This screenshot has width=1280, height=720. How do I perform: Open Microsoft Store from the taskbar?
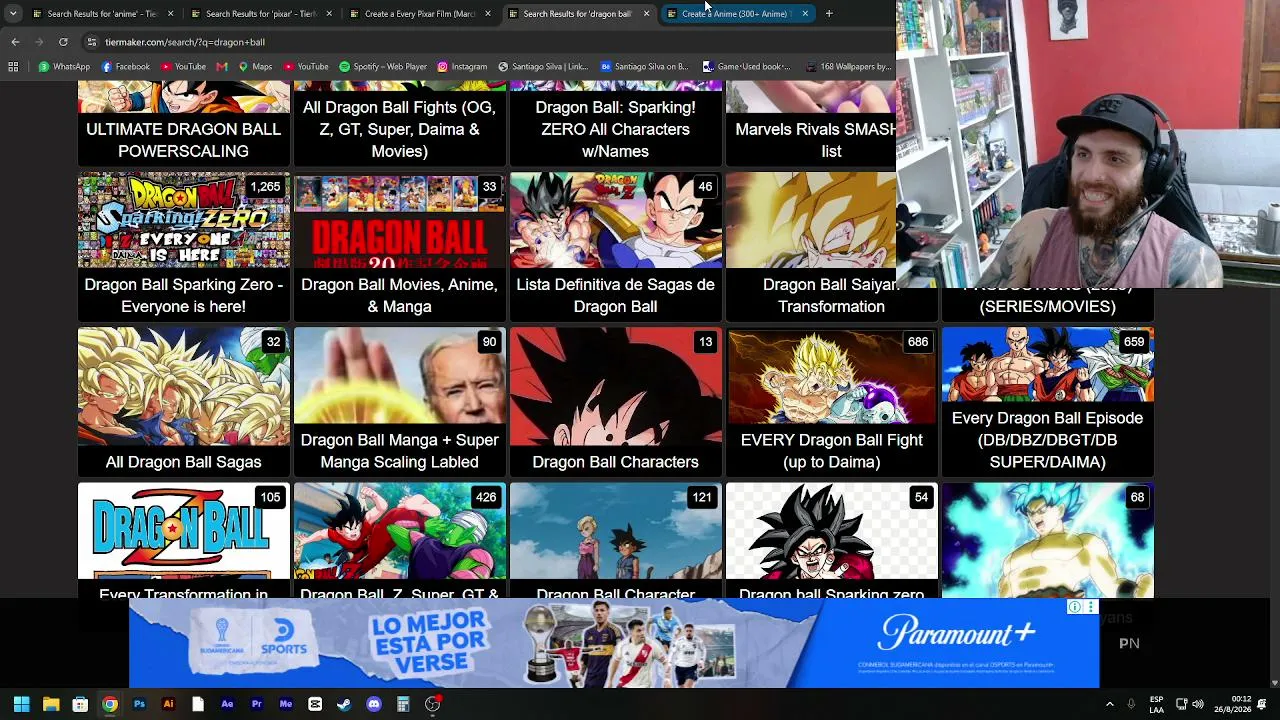click(80, 704)
